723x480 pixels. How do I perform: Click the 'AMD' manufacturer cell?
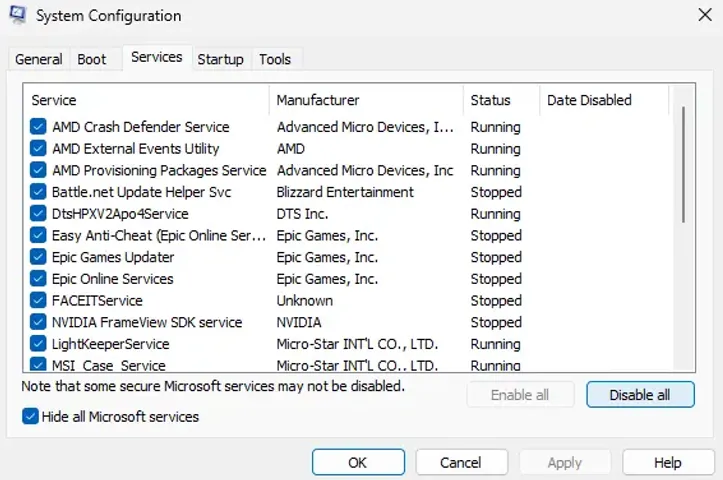(291, 148)
